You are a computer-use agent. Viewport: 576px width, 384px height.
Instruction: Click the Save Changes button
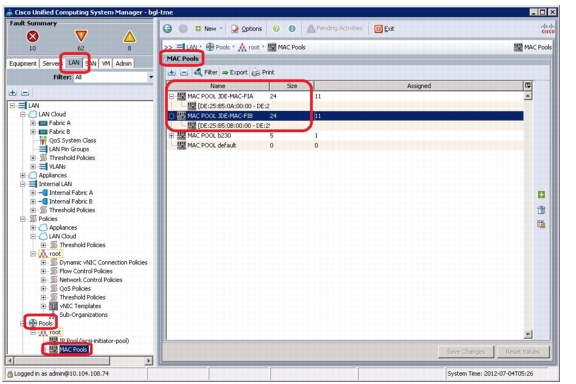[x=466, y=352]
